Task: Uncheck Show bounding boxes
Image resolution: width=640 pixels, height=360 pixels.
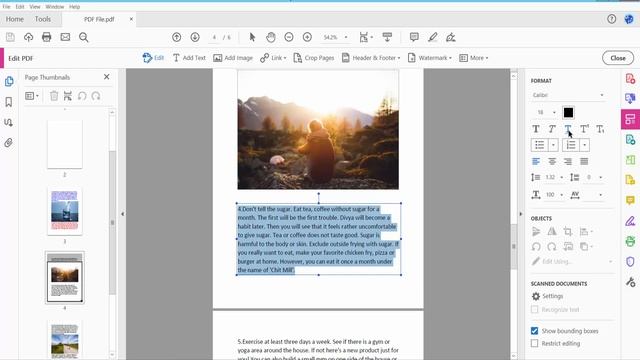Action: (535, 331)
